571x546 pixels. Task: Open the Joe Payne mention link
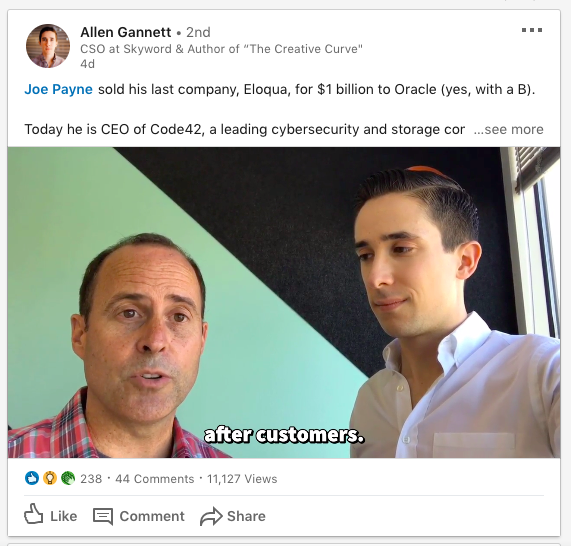58,89
